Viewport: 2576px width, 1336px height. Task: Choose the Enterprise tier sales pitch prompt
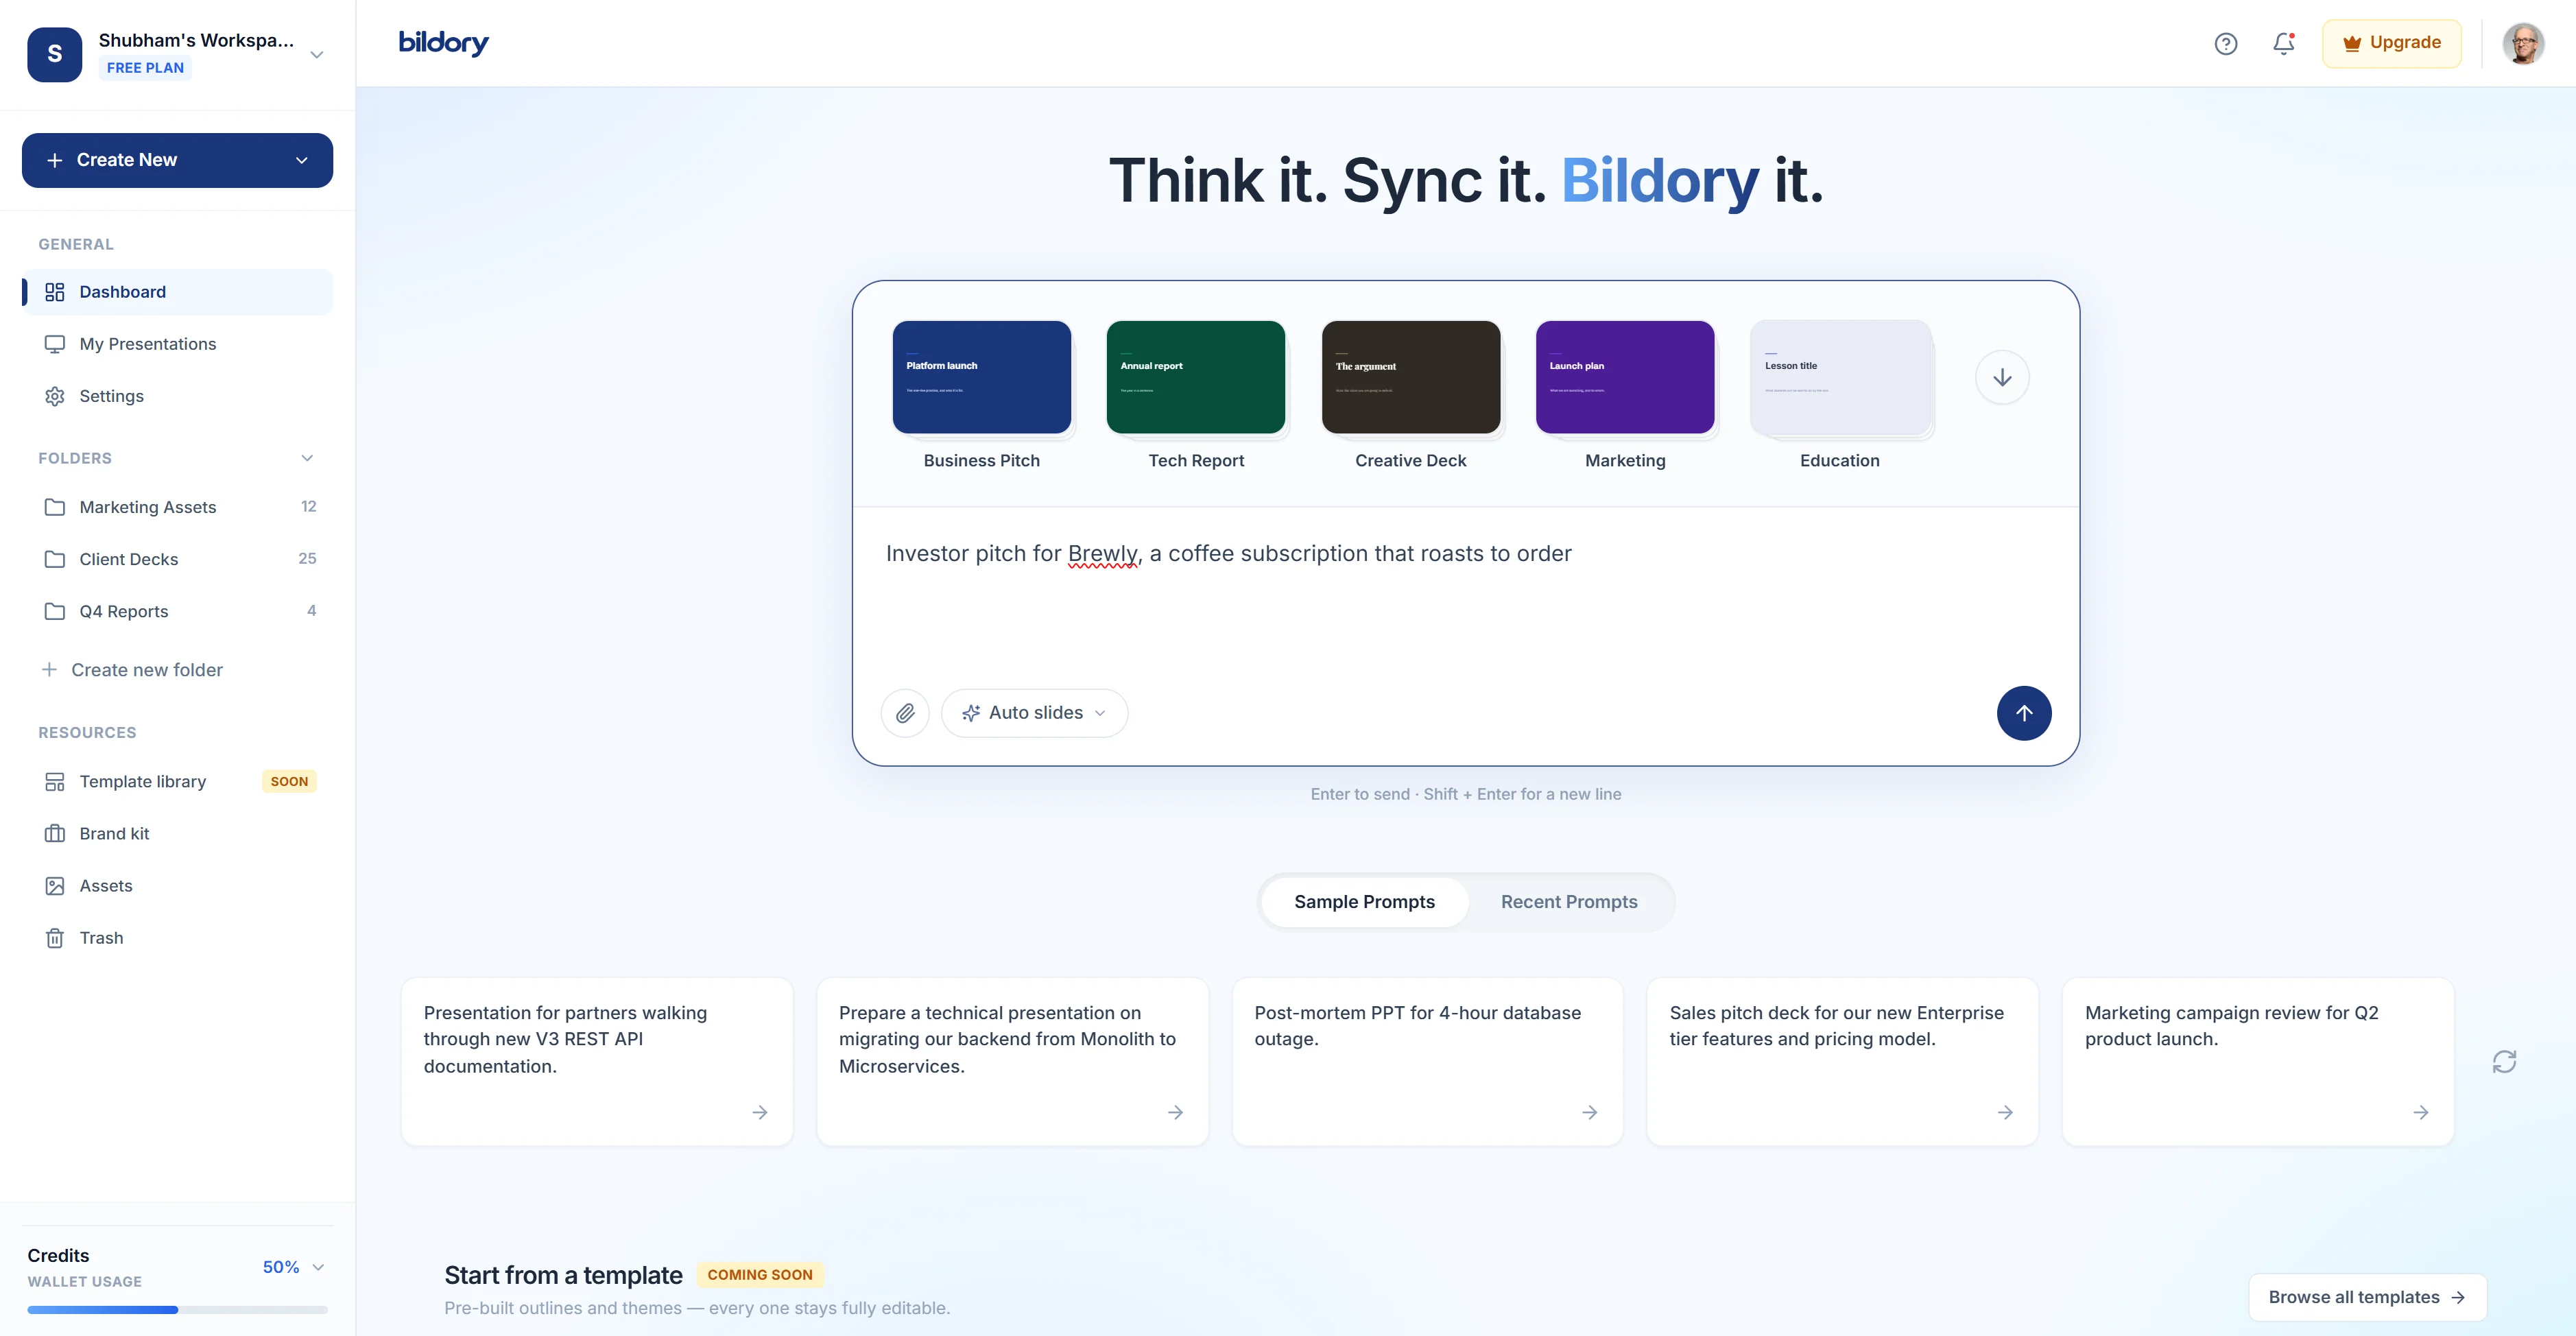pyautogui.click(x=1842, y=1061)
